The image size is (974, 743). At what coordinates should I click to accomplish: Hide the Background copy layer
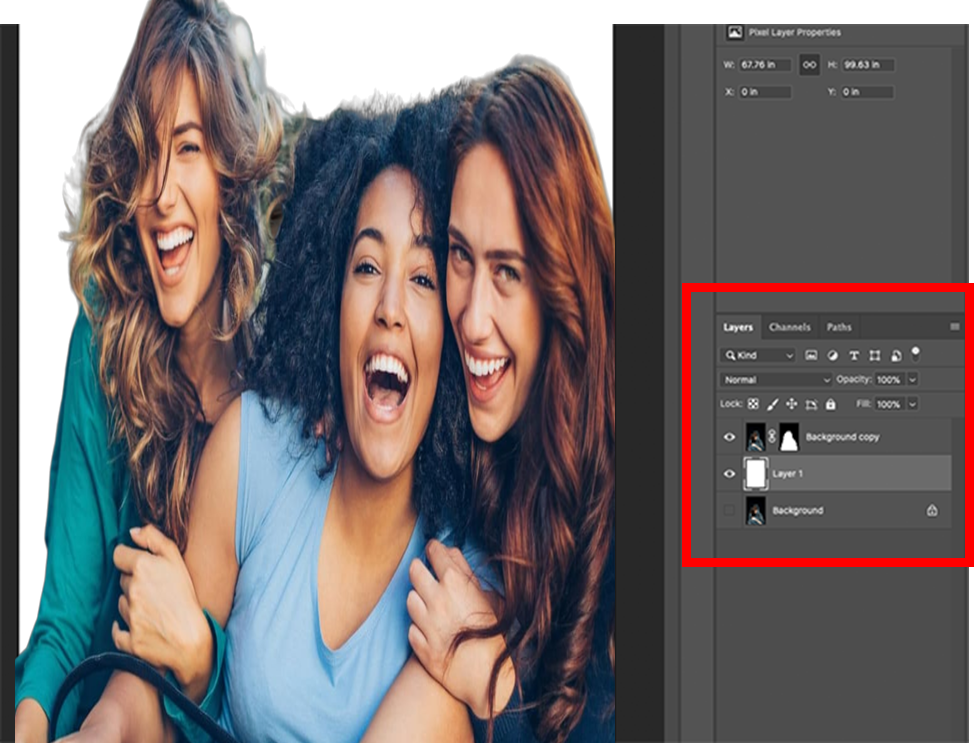(x=730, y=437)
